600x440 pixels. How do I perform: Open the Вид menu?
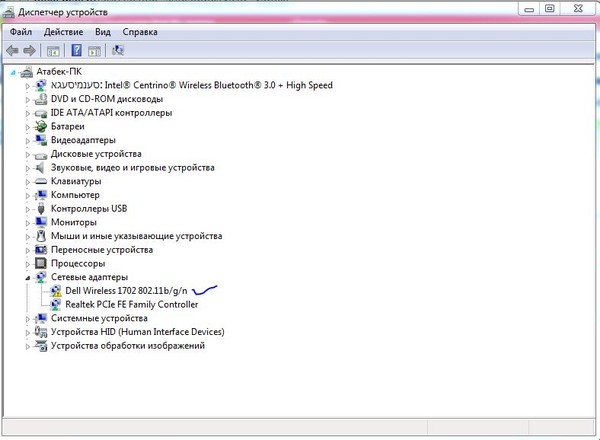click(x=103, y=32)
